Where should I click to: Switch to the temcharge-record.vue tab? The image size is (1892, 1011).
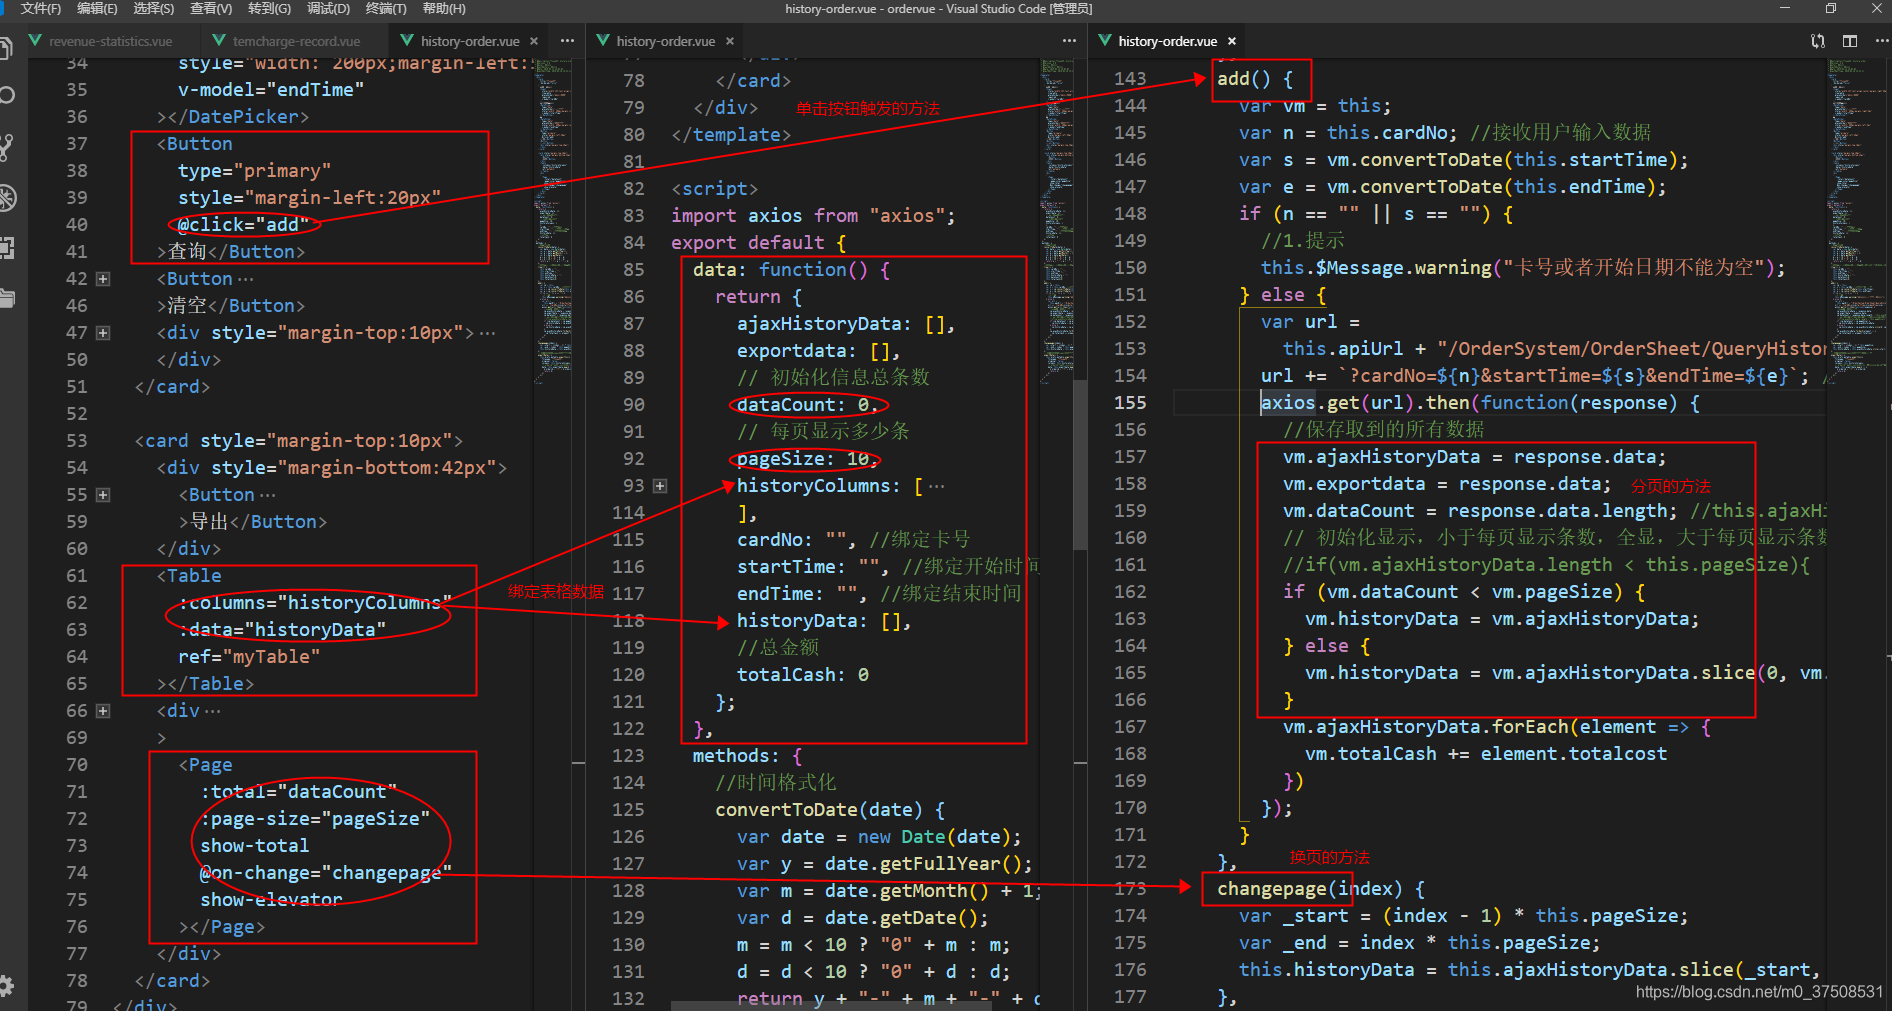[x=296, y=41]
